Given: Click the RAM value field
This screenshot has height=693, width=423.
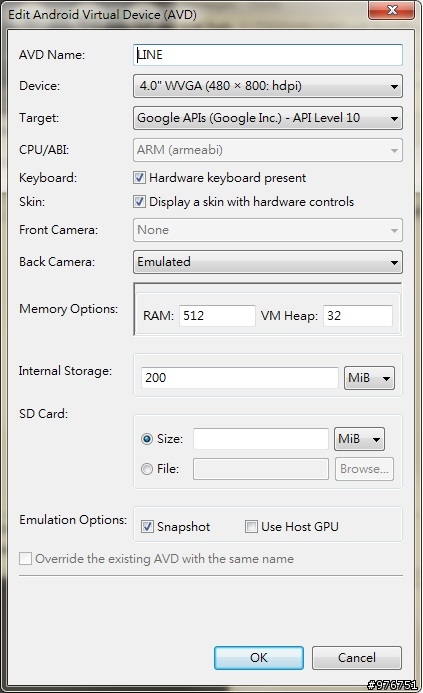Looking at the screenshot, I should point(217,316).
